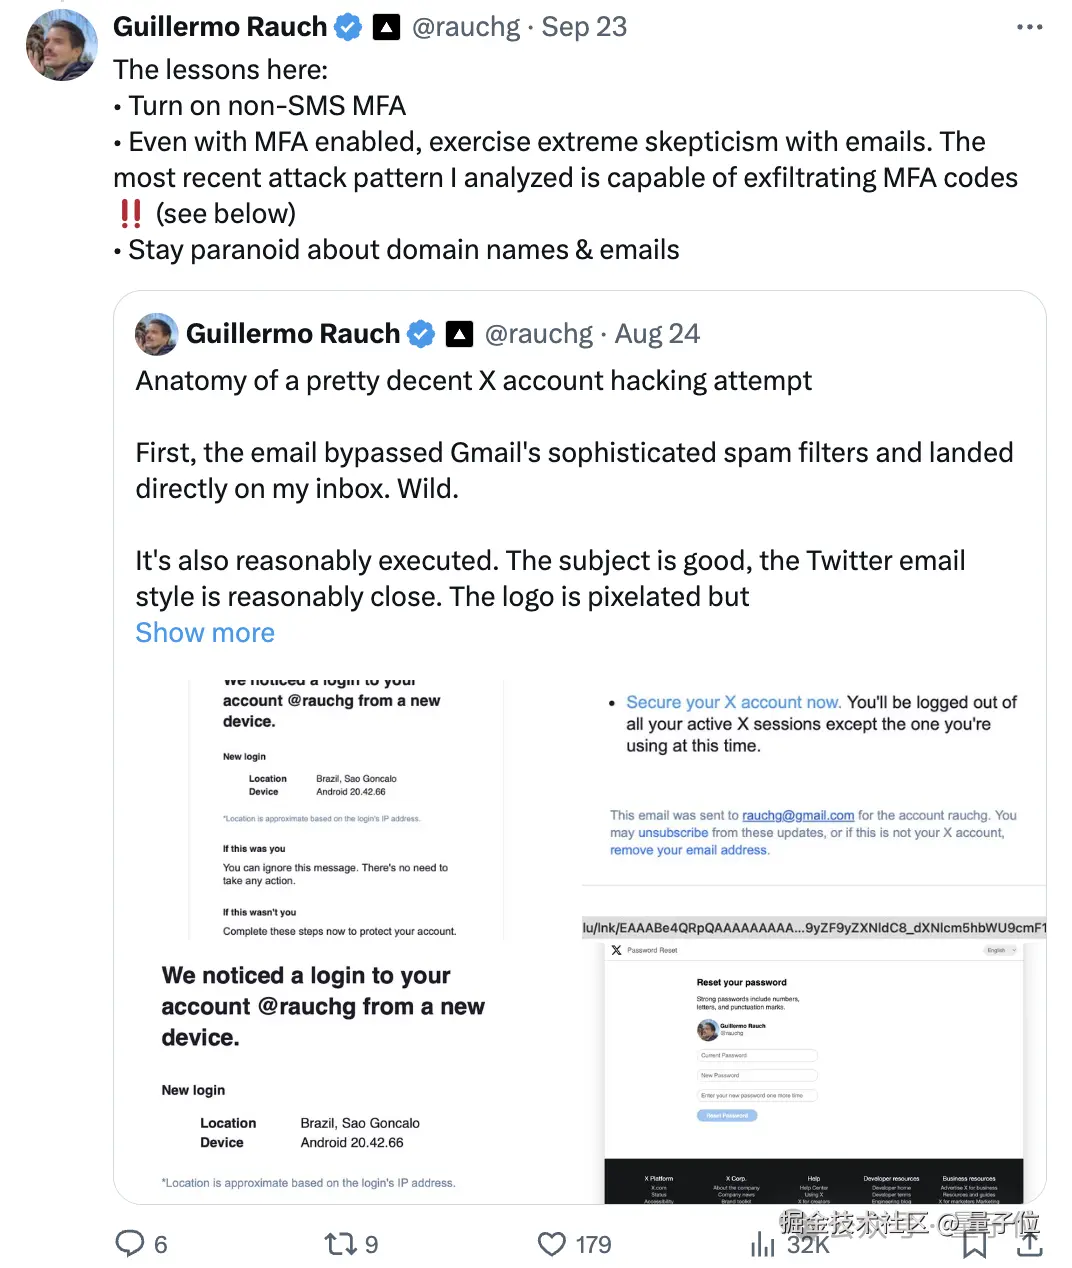Click the Vercel triangle badge in the top header

coord(386,27)
